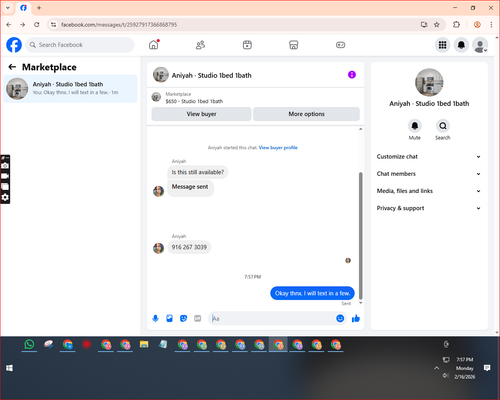Image resolution: width=500 pixels, height=400 pixels.
Task: Open a new browser tab
Action: (39, 8)
